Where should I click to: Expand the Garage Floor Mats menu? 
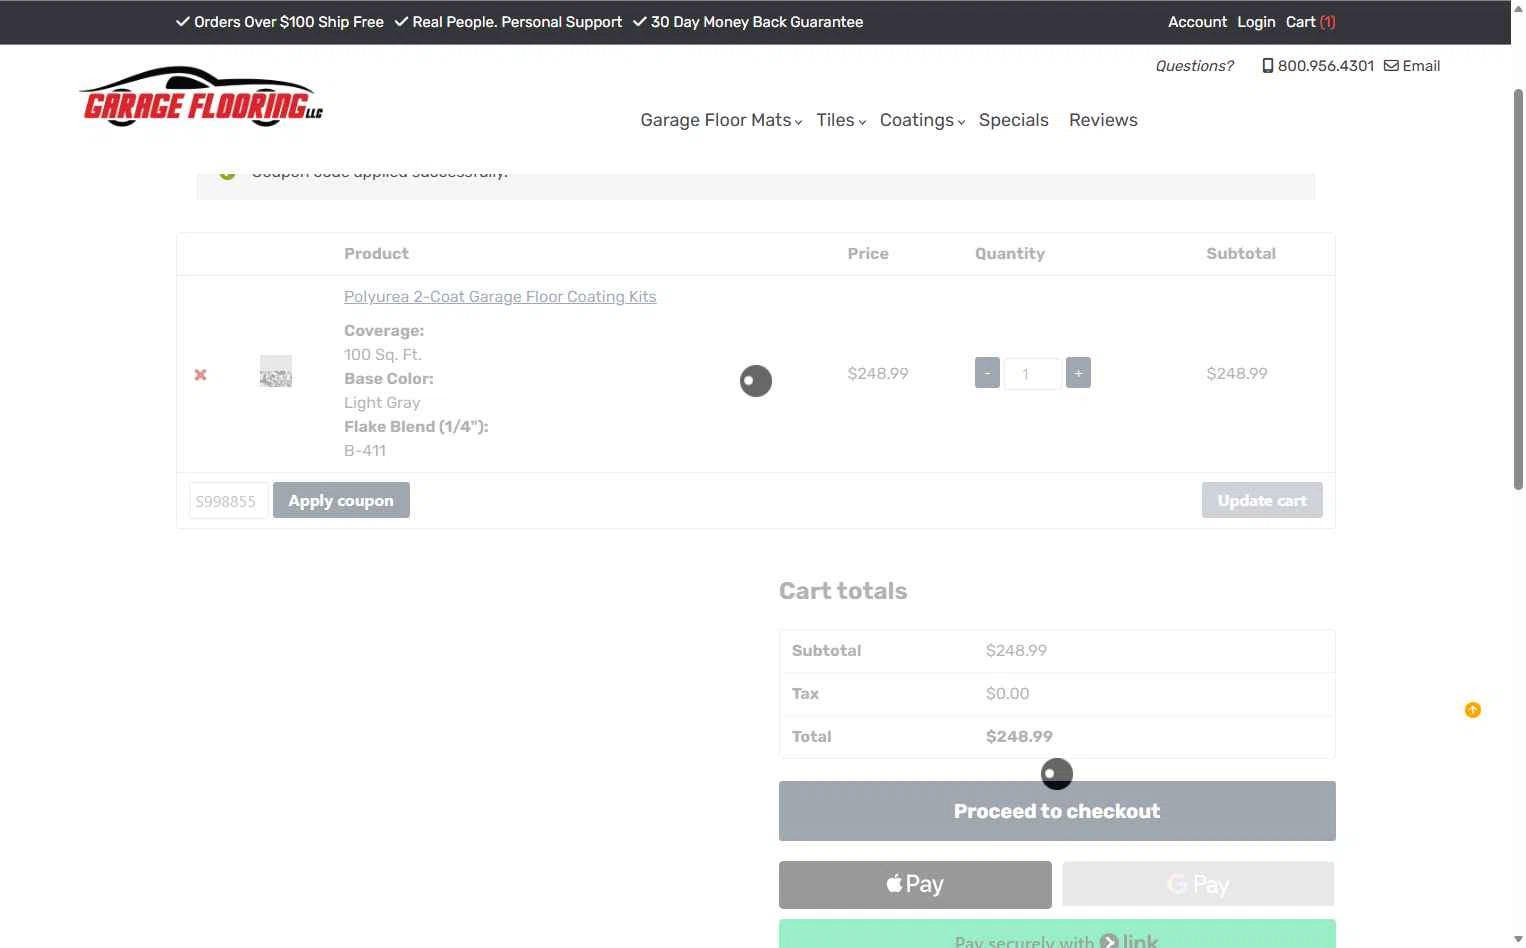click(721, 120)
